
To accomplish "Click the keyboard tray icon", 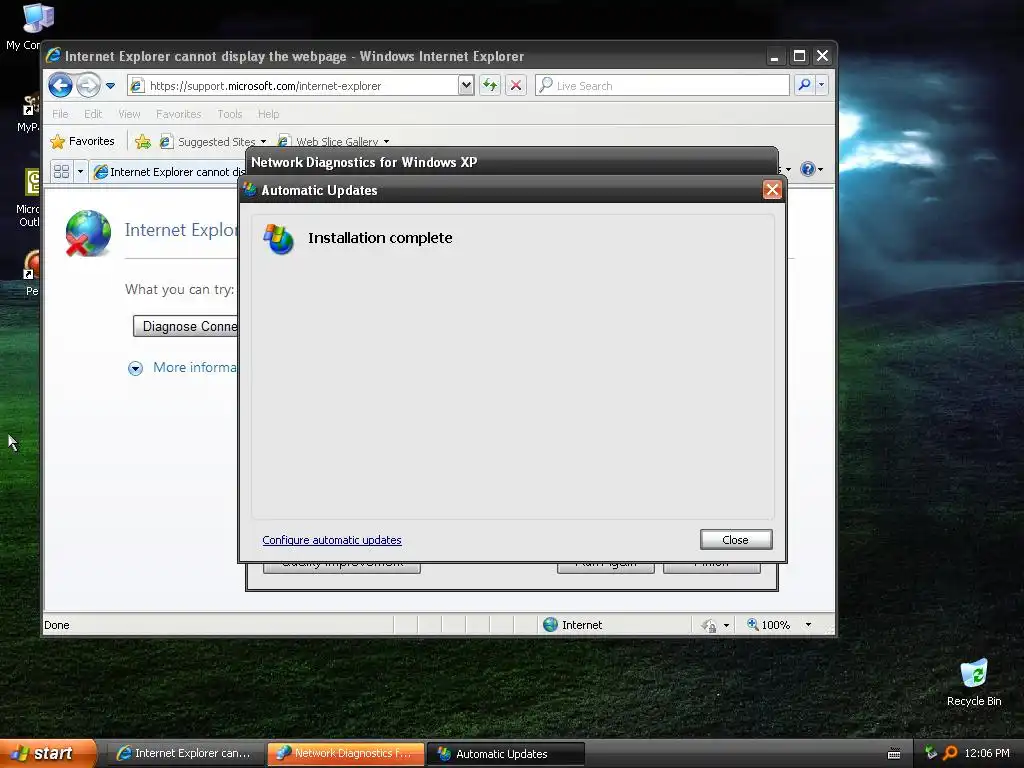I will coord(894,754).
